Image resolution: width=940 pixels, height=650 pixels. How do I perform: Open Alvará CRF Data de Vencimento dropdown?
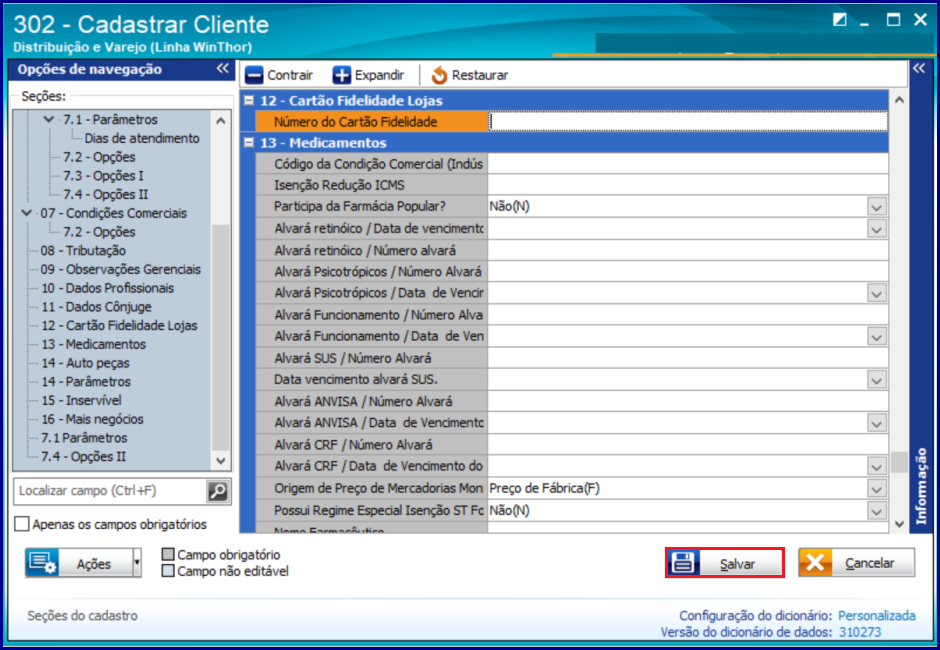point(876,467)
